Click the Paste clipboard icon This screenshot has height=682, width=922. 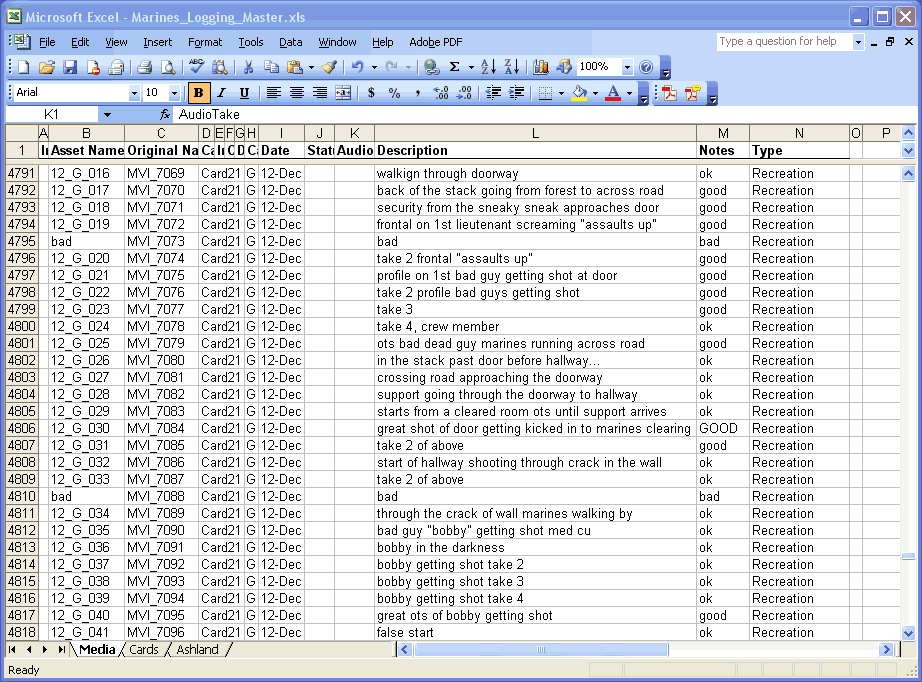tap(295, 67)
